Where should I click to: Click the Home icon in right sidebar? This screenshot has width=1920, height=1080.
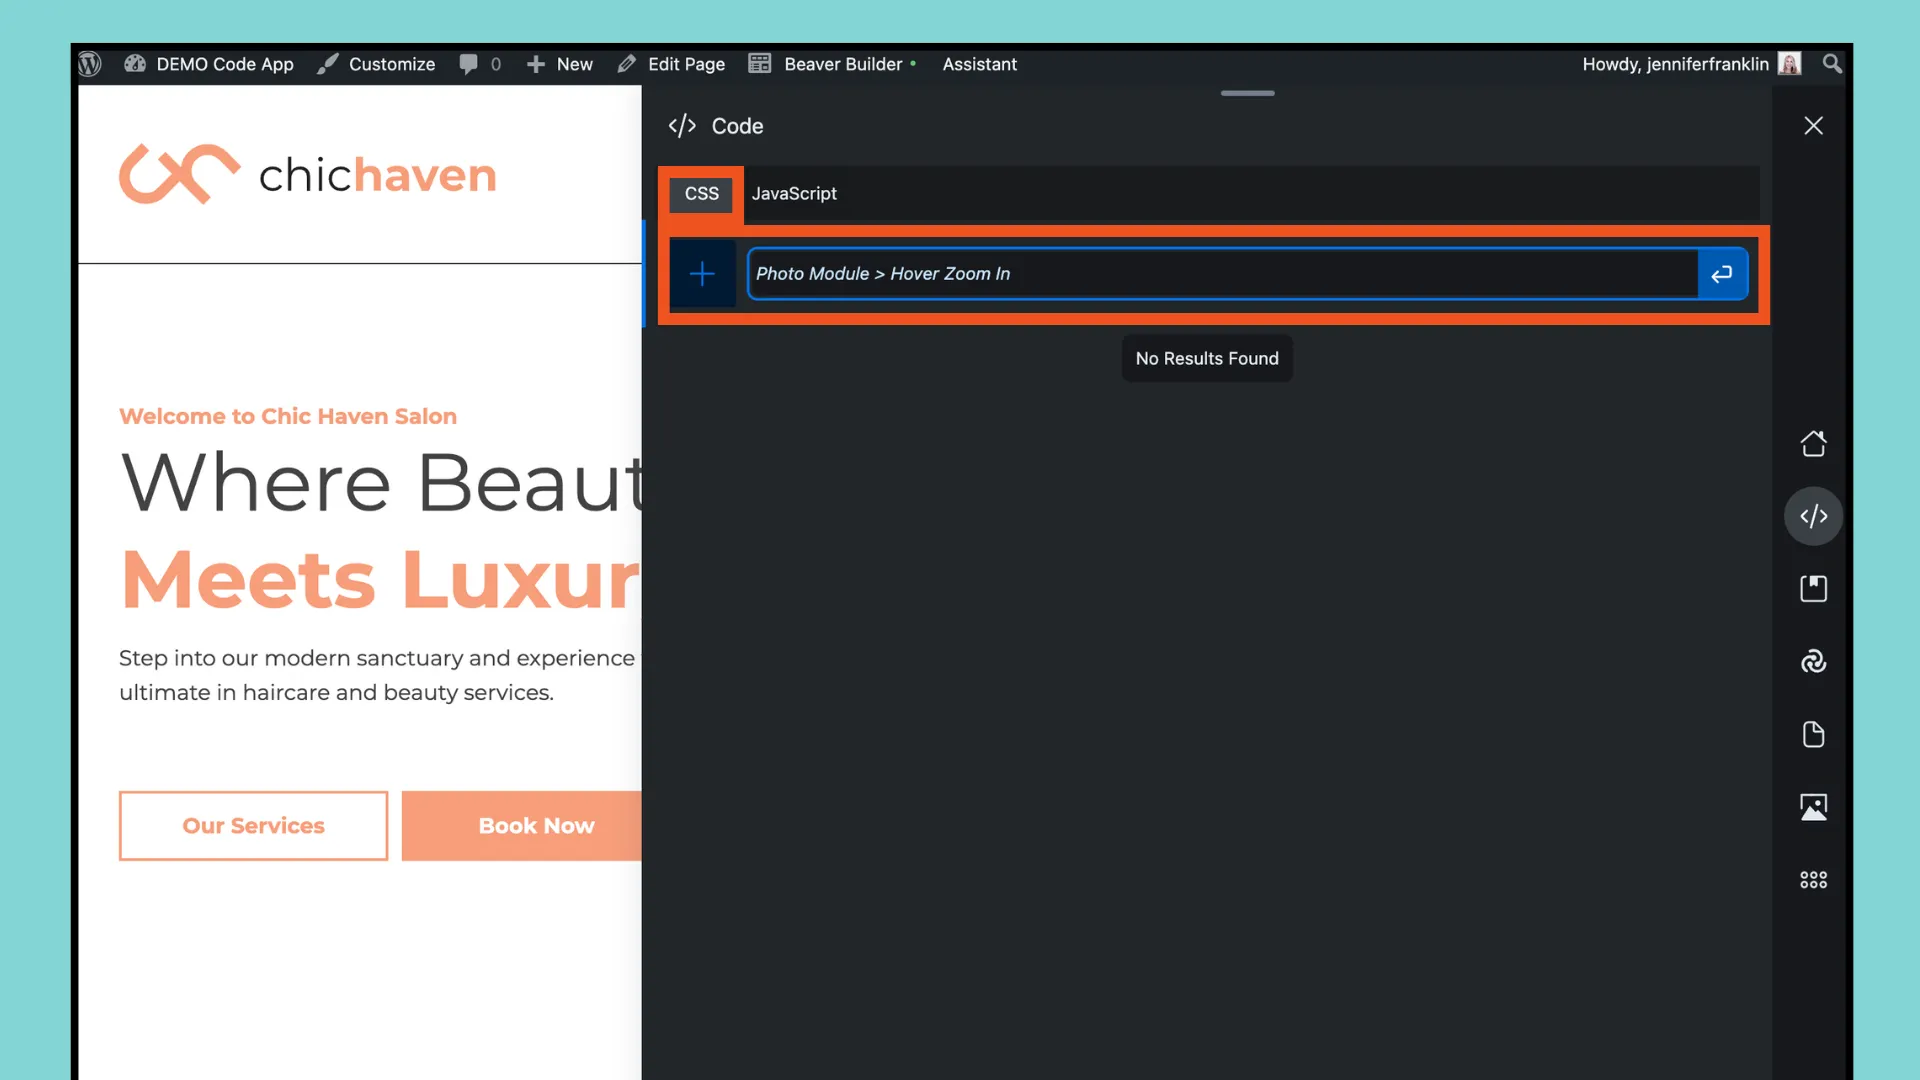[1813, 442]
